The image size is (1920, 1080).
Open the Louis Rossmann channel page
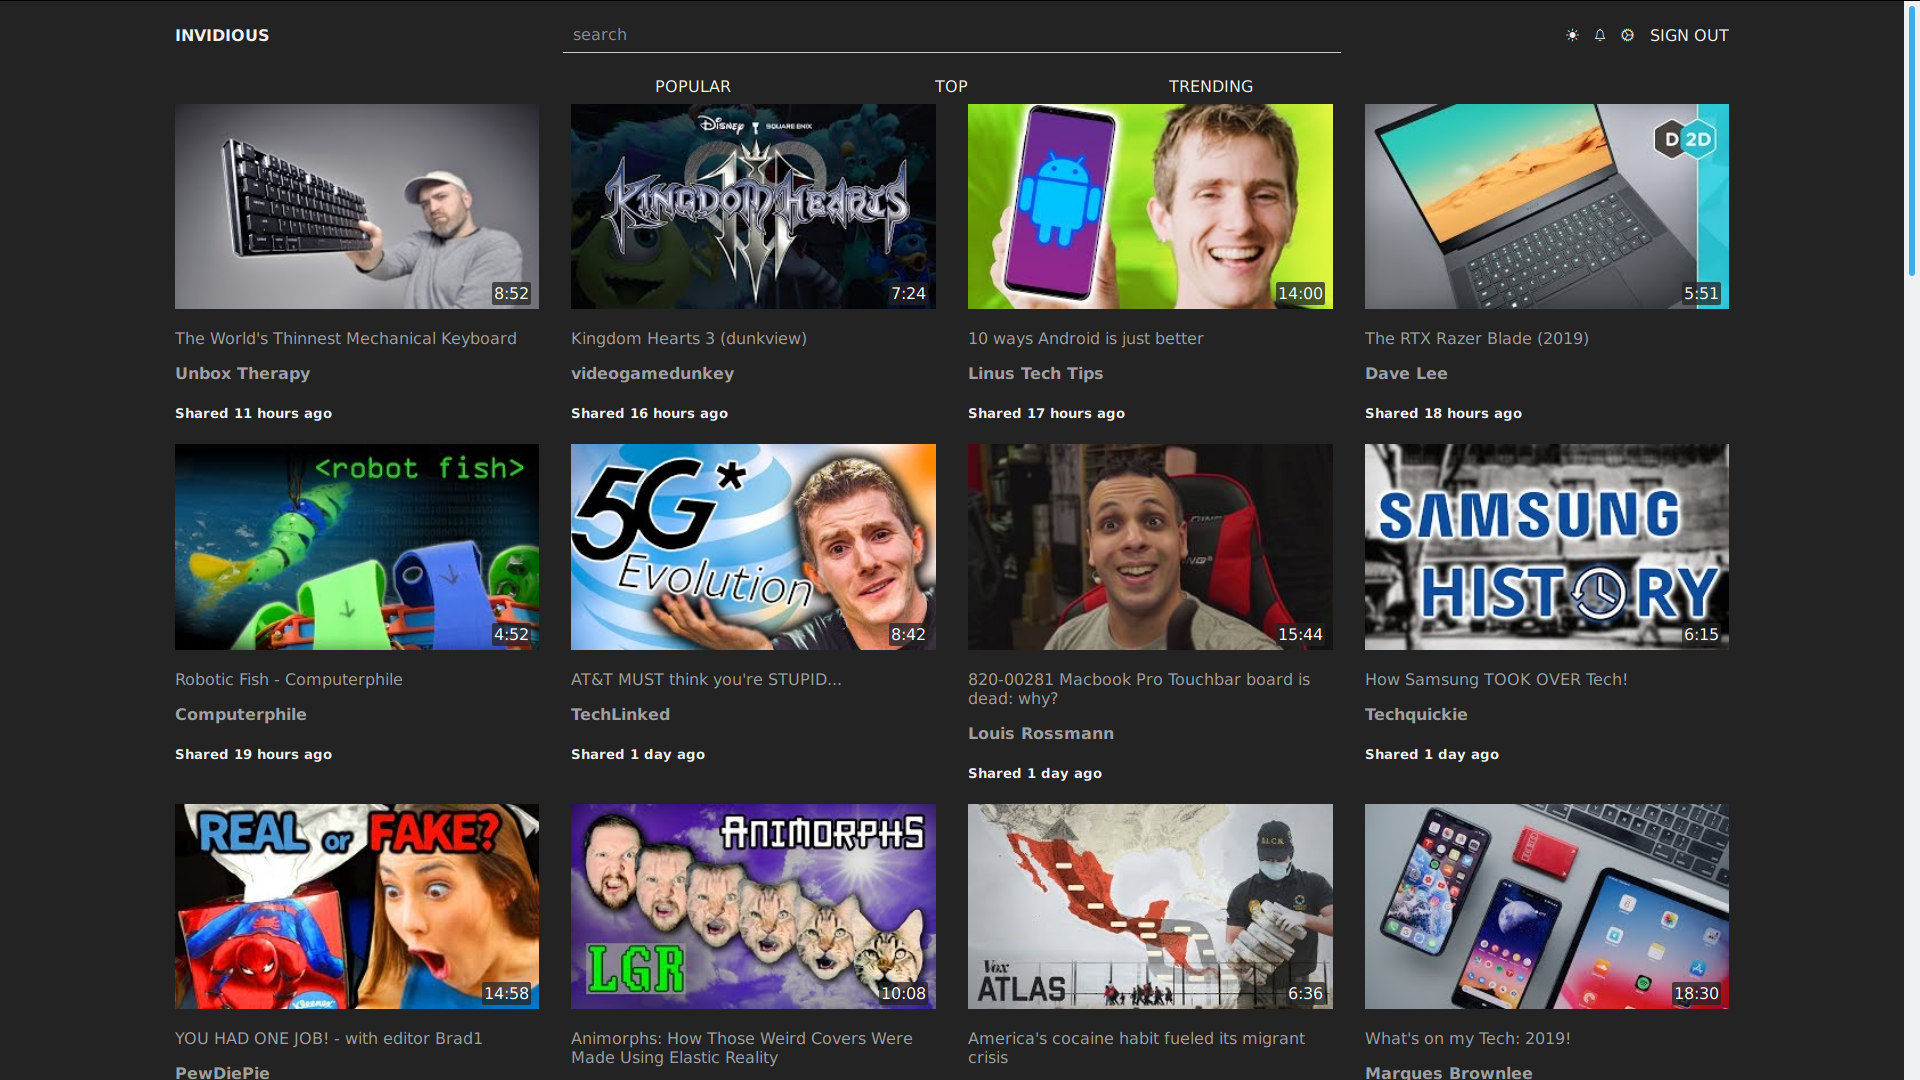(x=1040, y=733)
